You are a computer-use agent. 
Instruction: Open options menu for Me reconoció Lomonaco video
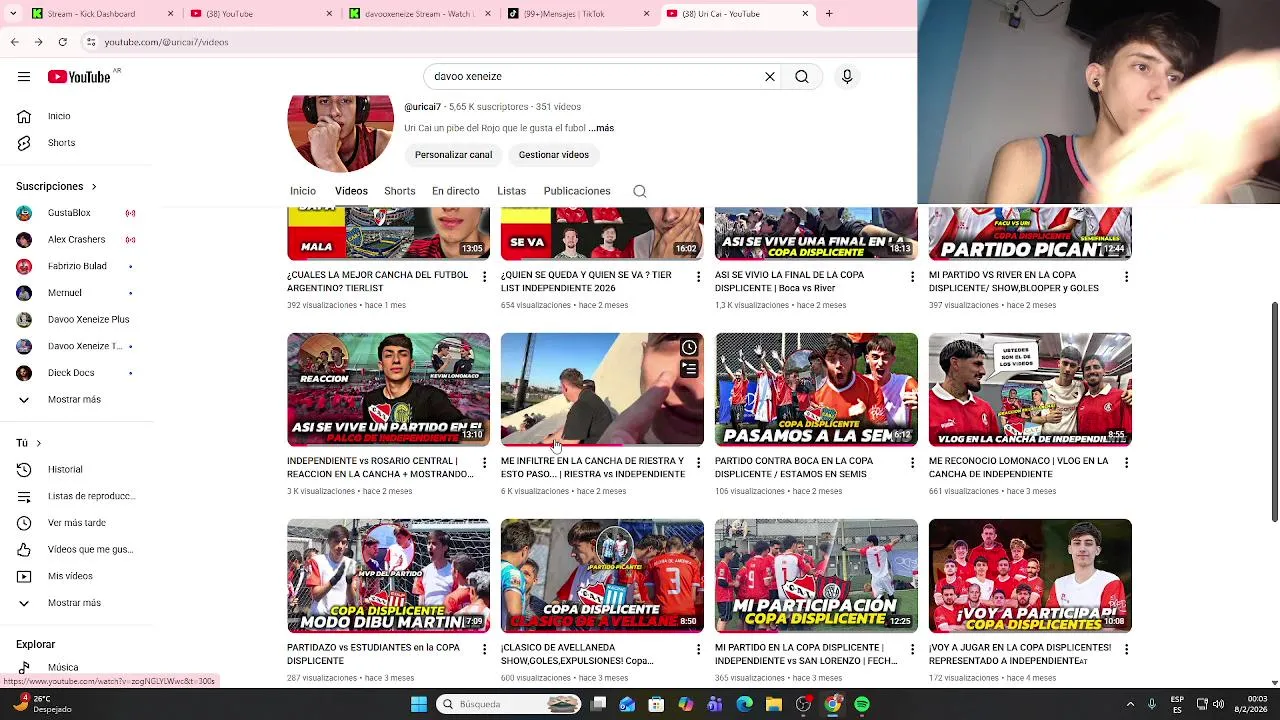tap(1127, 463)
